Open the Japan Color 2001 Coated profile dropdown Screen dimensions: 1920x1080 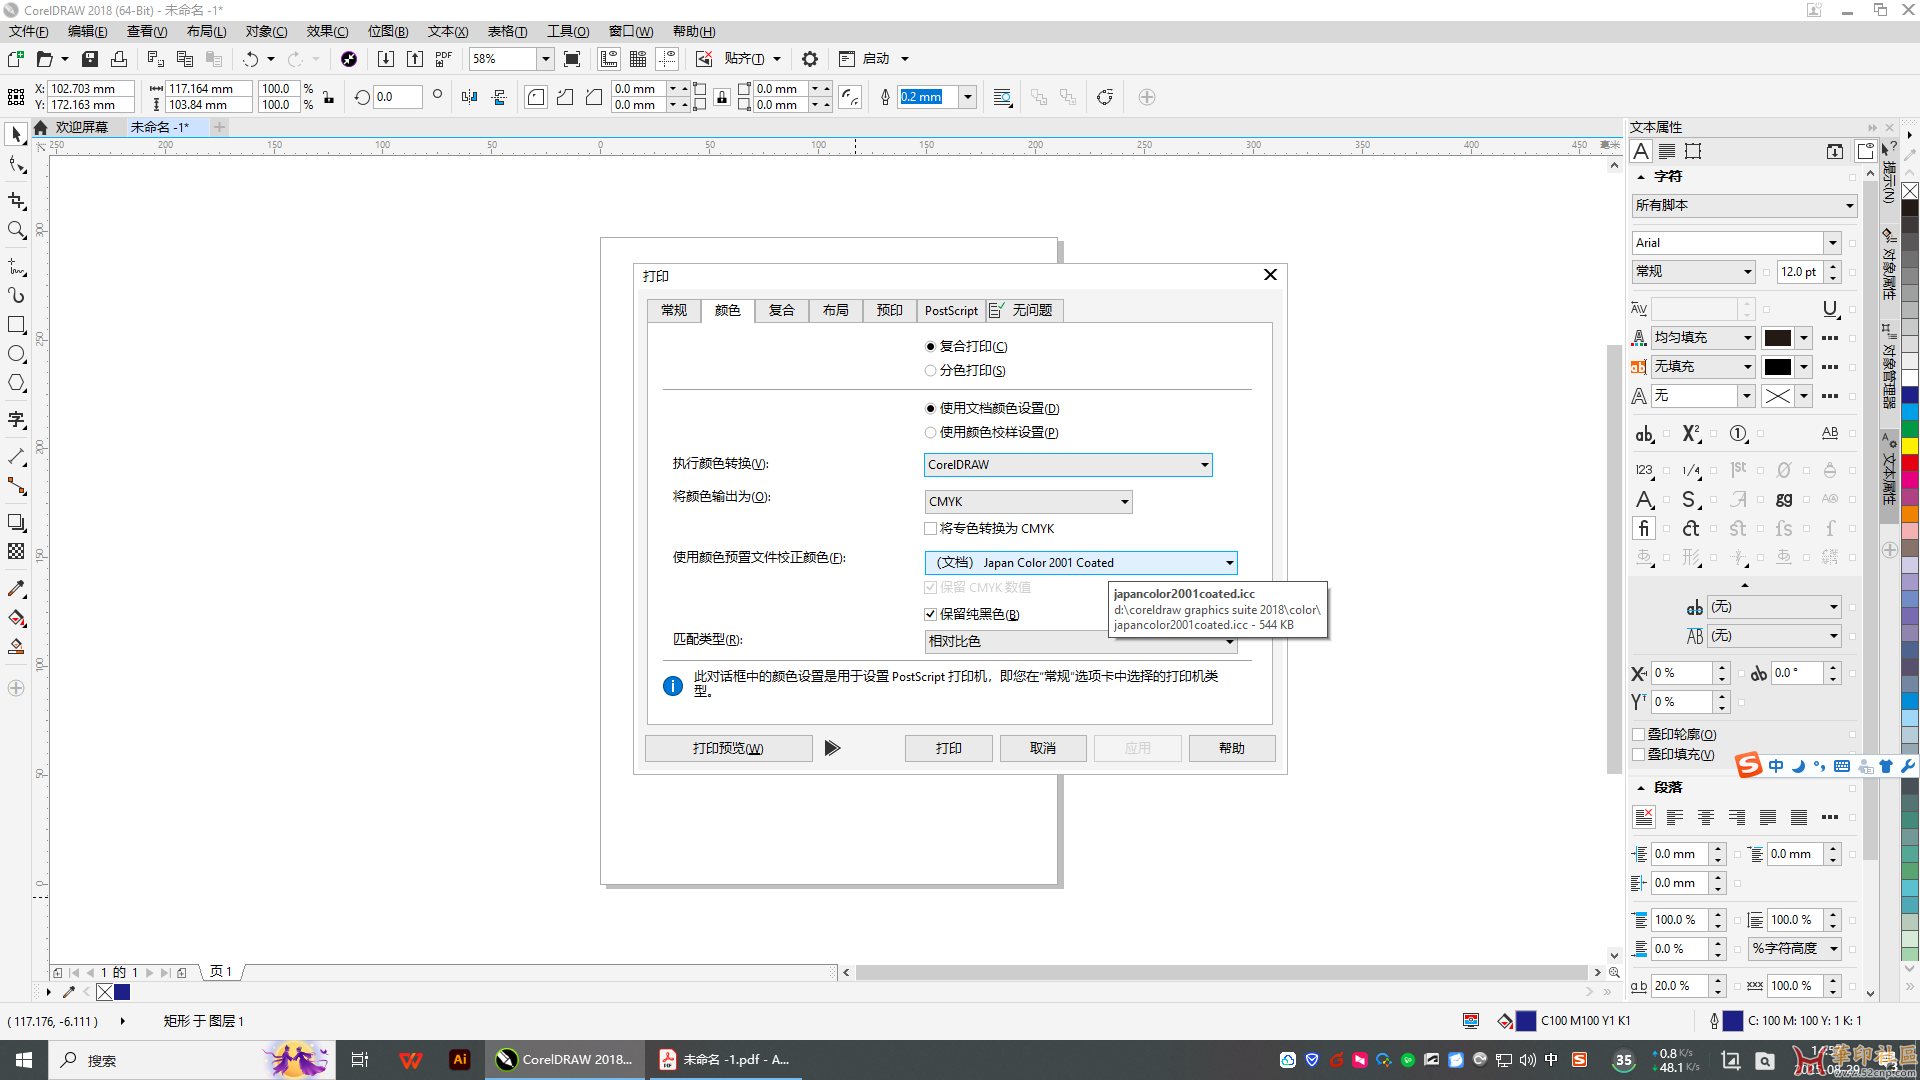pos(1080,562)
